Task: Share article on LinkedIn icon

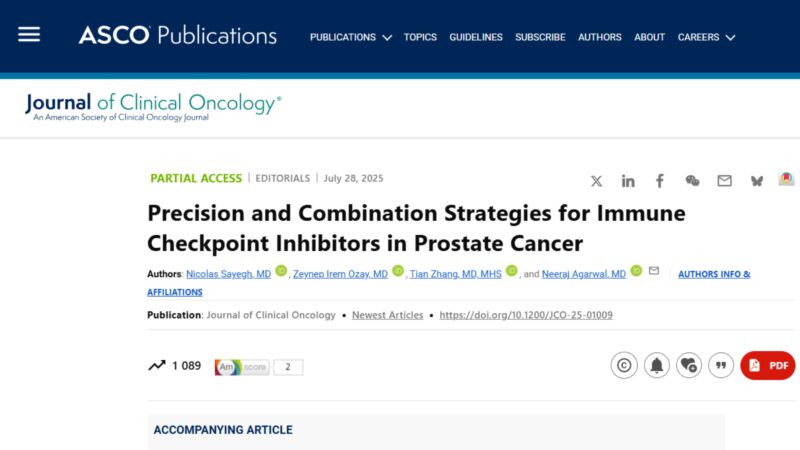Action: pos(628,181)
